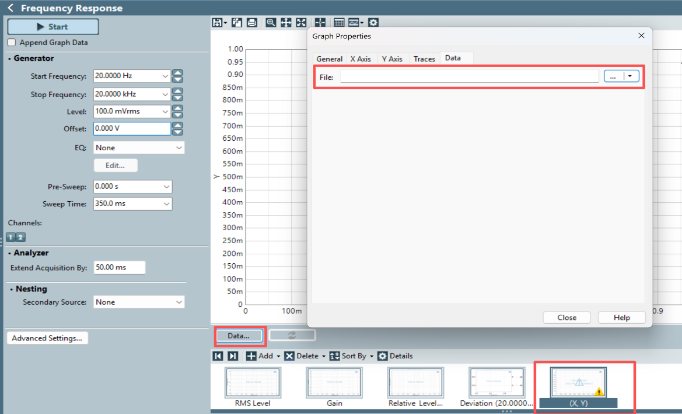Open graph properties gear icon in toolbar
The height and width of the screenshot is (414, 682).
point(373,22)
